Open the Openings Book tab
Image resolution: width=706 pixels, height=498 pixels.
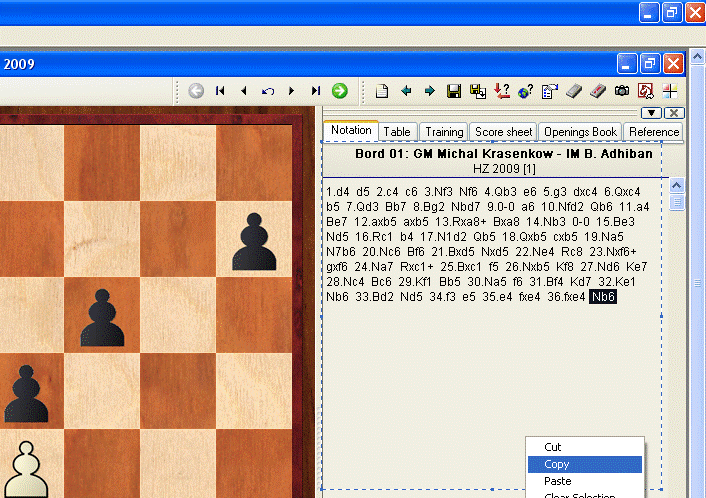point(580,132)
